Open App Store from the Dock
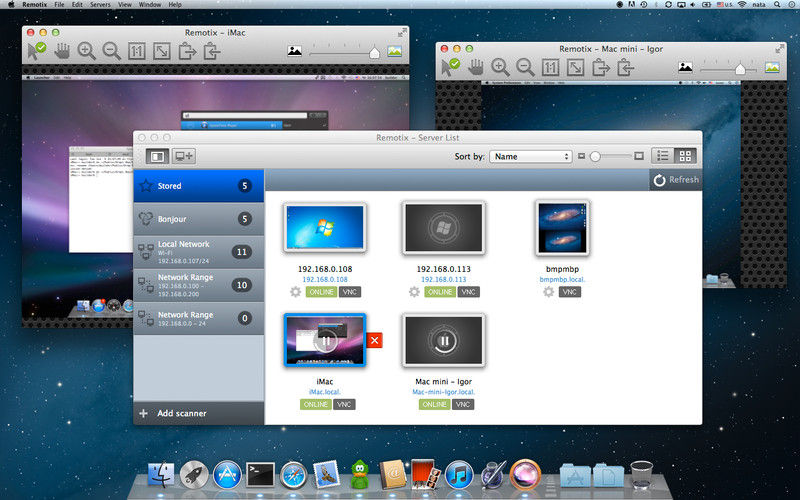Screen dimensions: 800x500 tap(227, 475)
